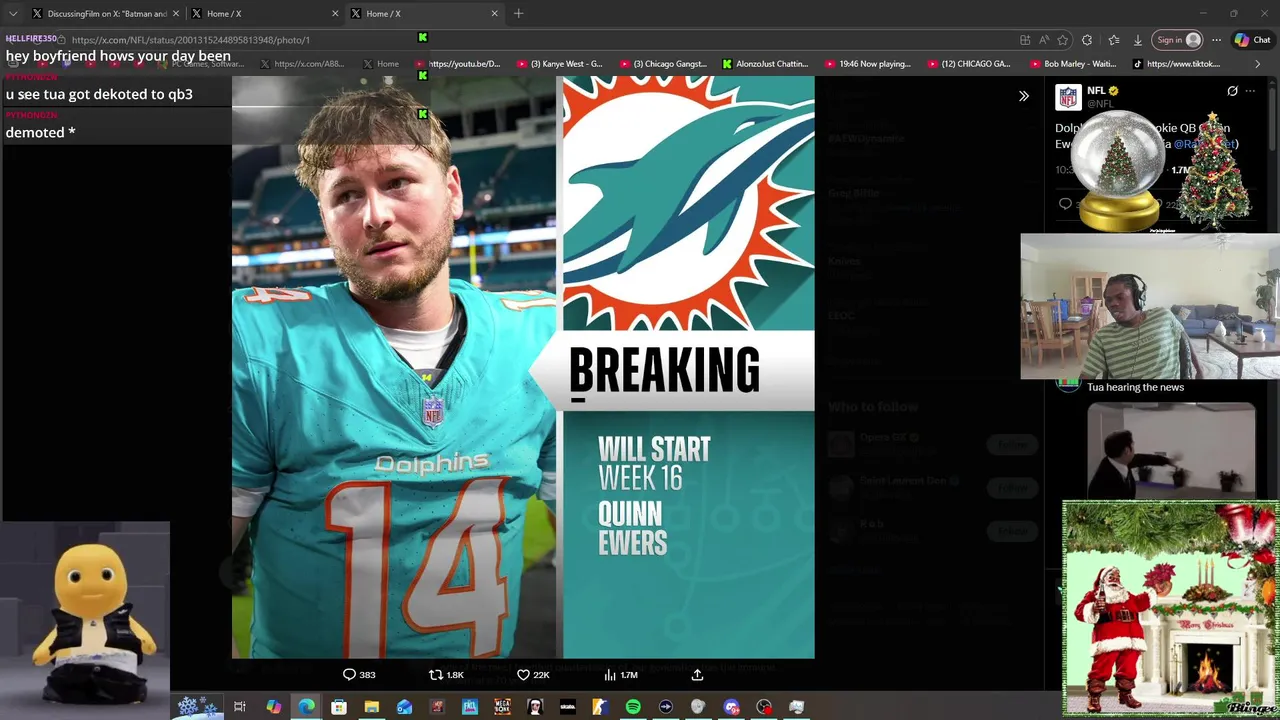The image size is (1280, 720).
Task: Close the DiscussingFilm on X tab
Action: click(176, 14)
